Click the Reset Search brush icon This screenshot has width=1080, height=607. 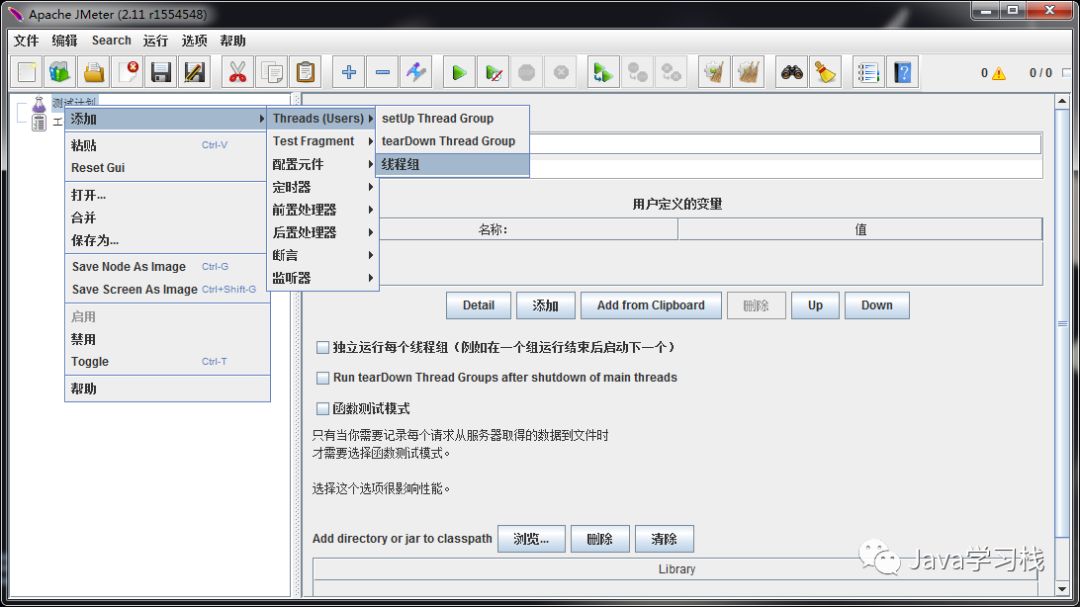click(x=825, y=72)
